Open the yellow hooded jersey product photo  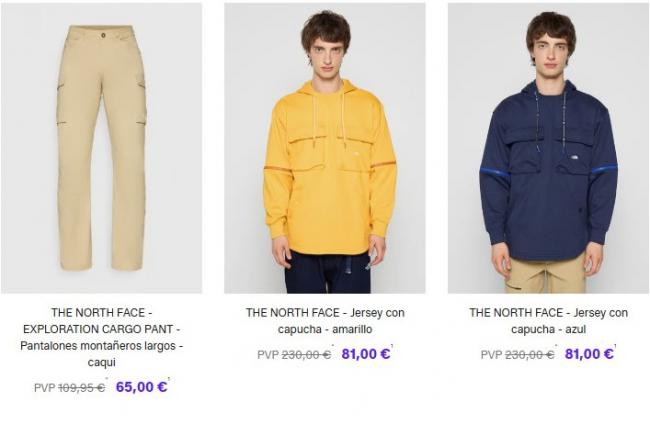pos(325,148)
